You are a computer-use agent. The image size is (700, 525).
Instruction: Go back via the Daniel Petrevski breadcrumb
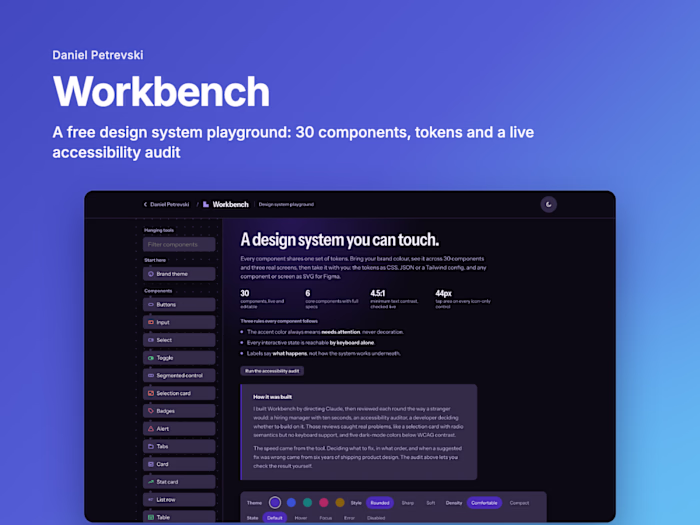point(166,204)
